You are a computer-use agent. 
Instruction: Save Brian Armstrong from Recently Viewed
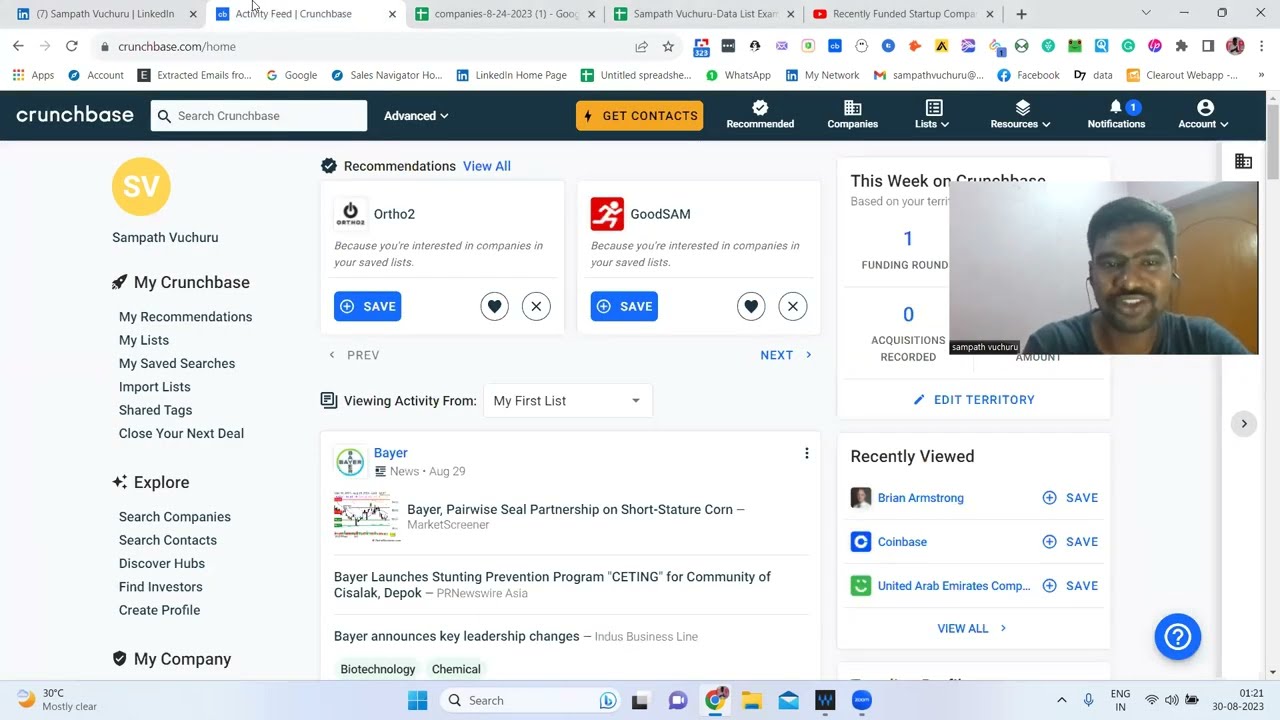coord(1070,498)
